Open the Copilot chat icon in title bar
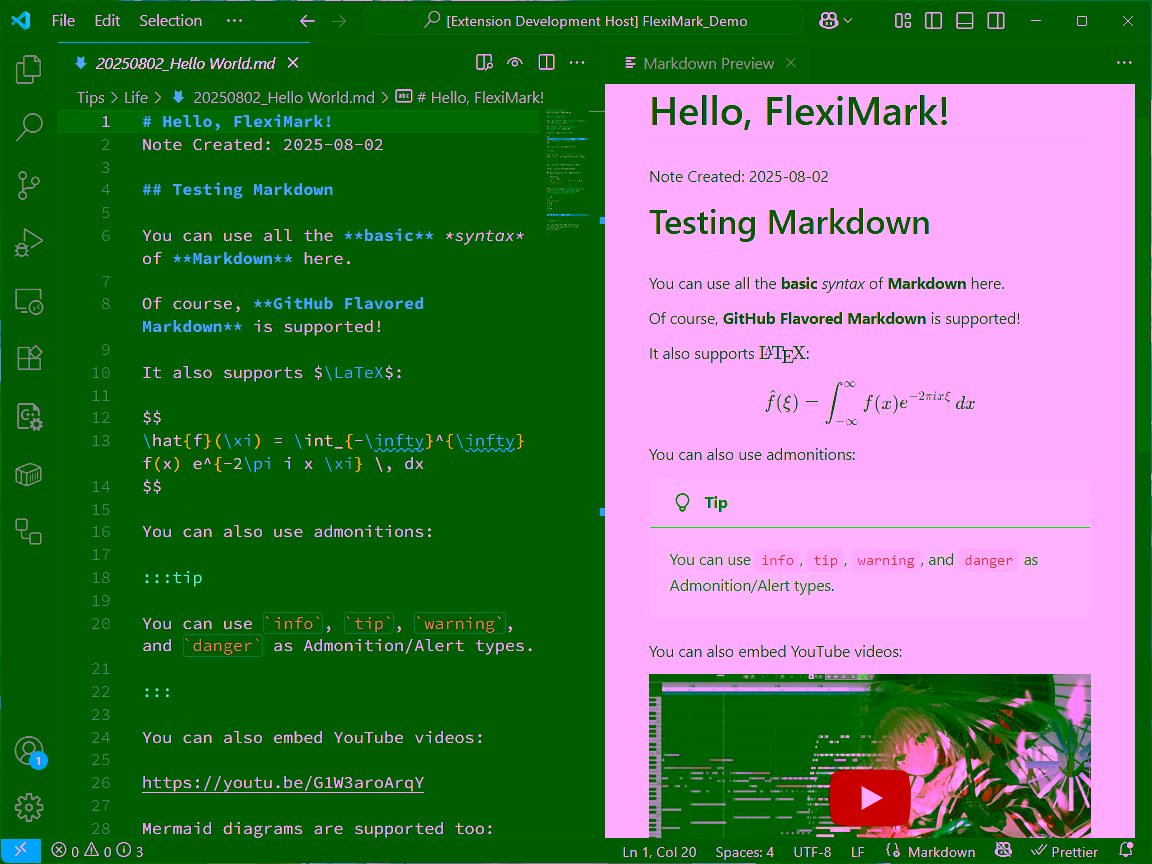Screen dimensions: 1152x864 [828, 21]
